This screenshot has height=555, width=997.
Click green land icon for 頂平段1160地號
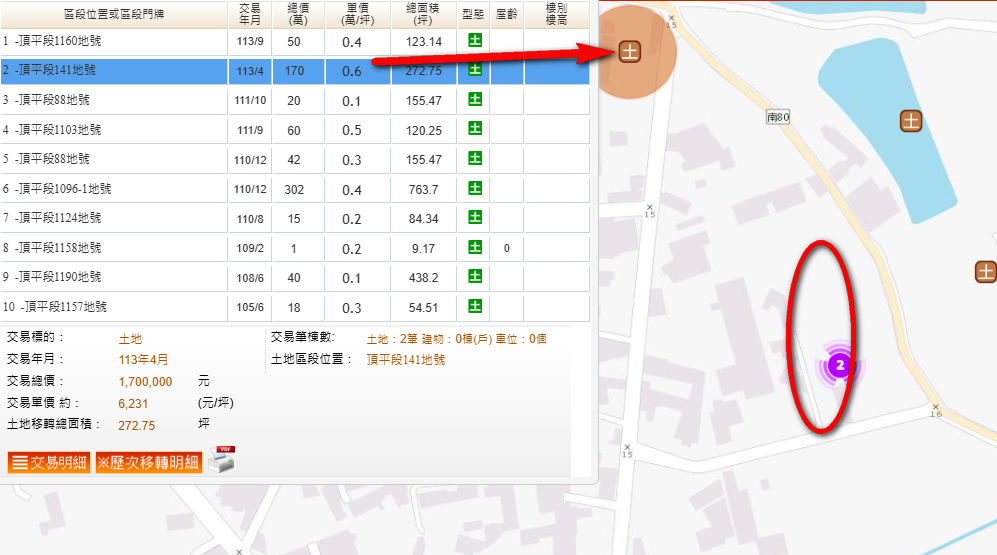(x=475, y=40)
